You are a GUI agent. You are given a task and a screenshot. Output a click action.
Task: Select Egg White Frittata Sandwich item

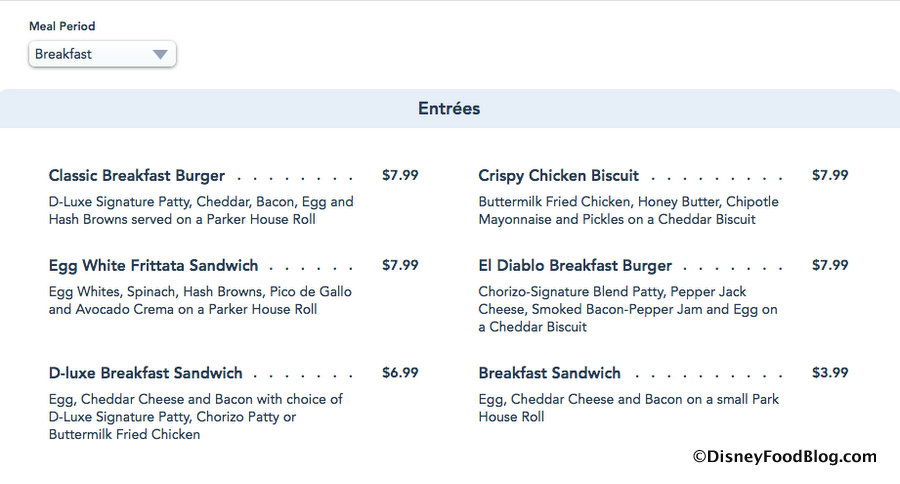coord(153,266)
